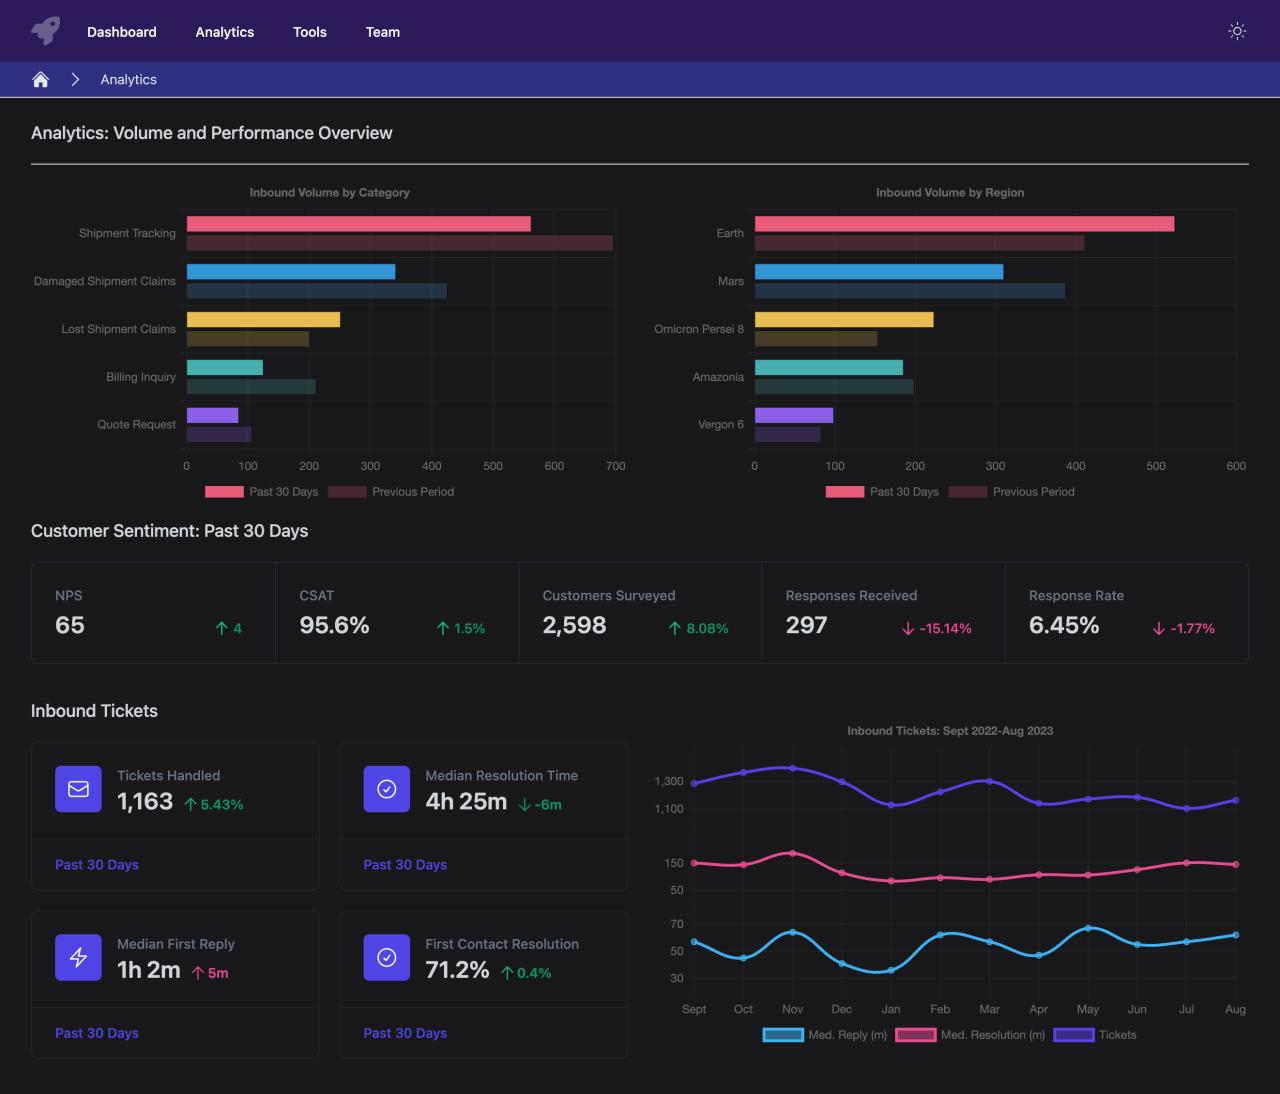Viewport: 1280px width, 1094px height.
Task: Click the Amazonia teal bar
Action: pos(829,368)
